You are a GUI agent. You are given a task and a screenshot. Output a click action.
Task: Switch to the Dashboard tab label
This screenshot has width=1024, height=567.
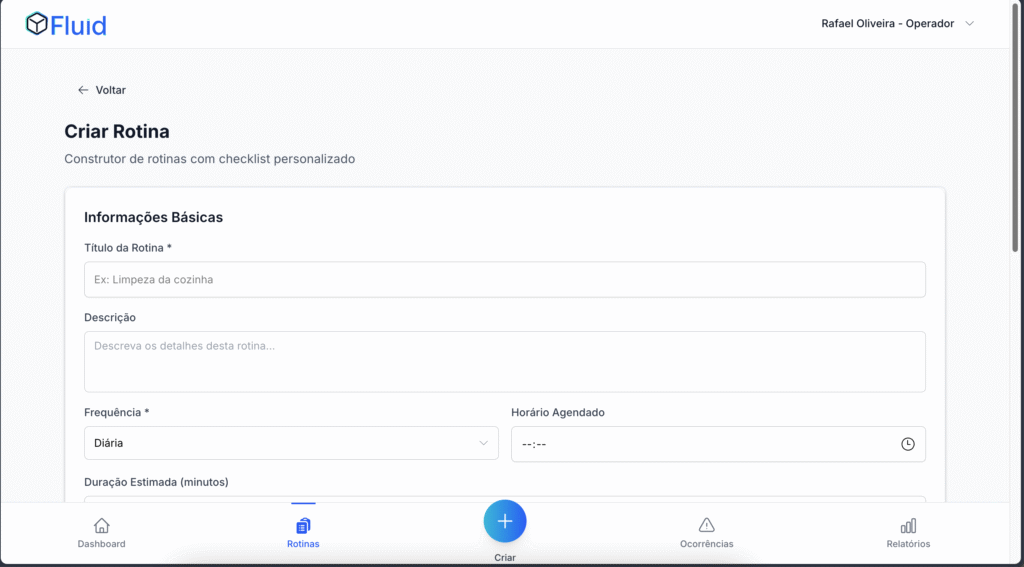pos(101,544)
